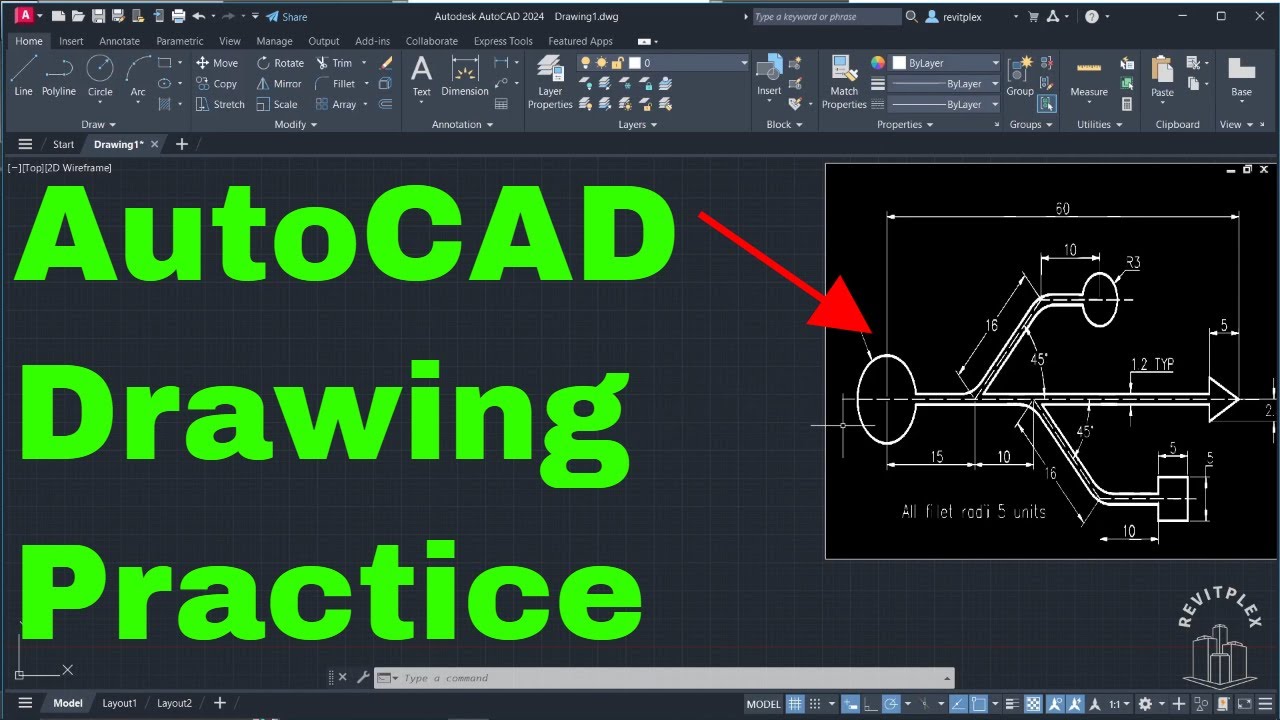Toggle the drawing grid display

pos(795,704)
